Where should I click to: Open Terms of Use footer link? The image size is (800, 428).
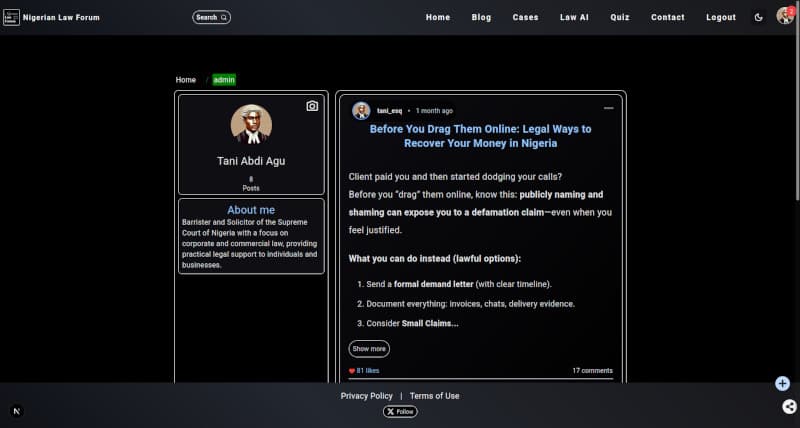434,396
